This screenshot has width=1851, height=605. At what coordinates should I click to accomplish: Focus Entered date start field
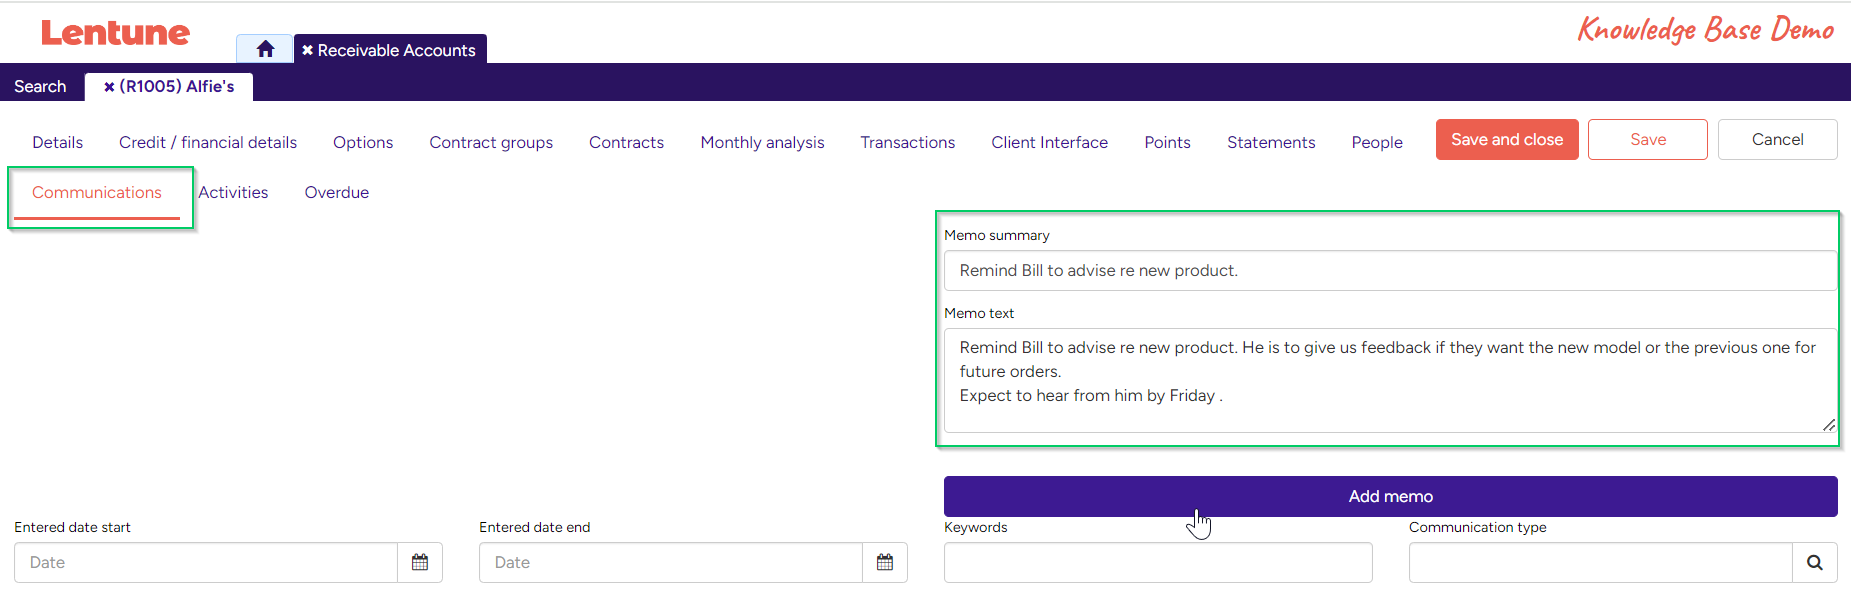(206, 562)
